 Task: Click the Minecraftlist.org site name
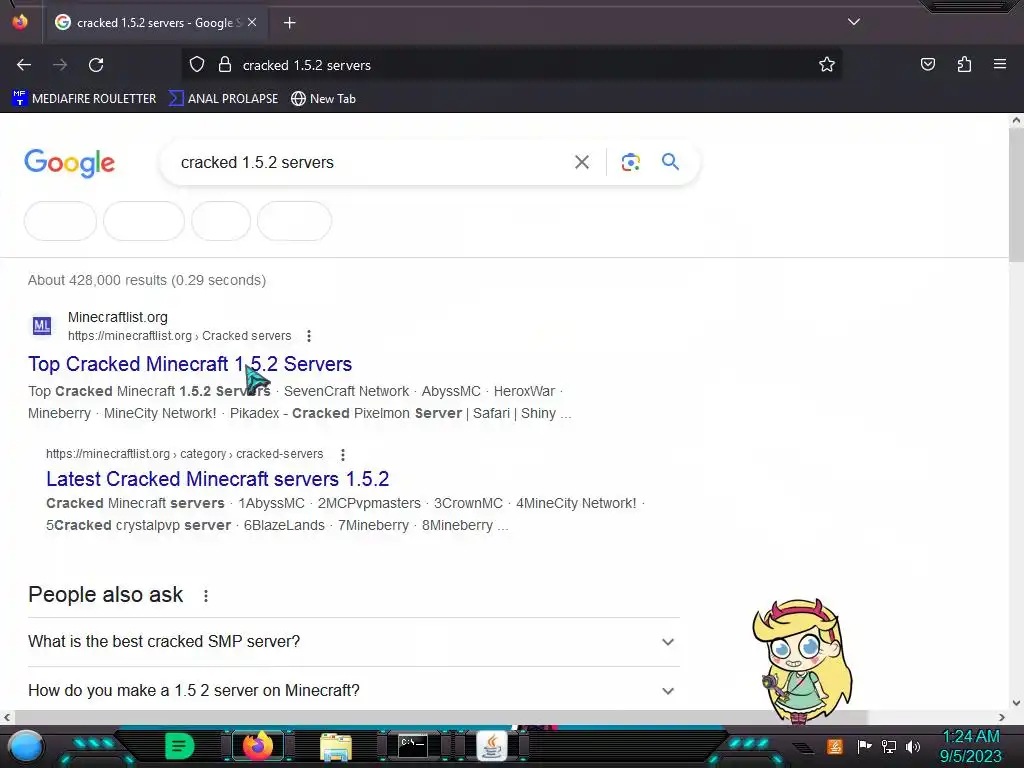pos(118,317)
